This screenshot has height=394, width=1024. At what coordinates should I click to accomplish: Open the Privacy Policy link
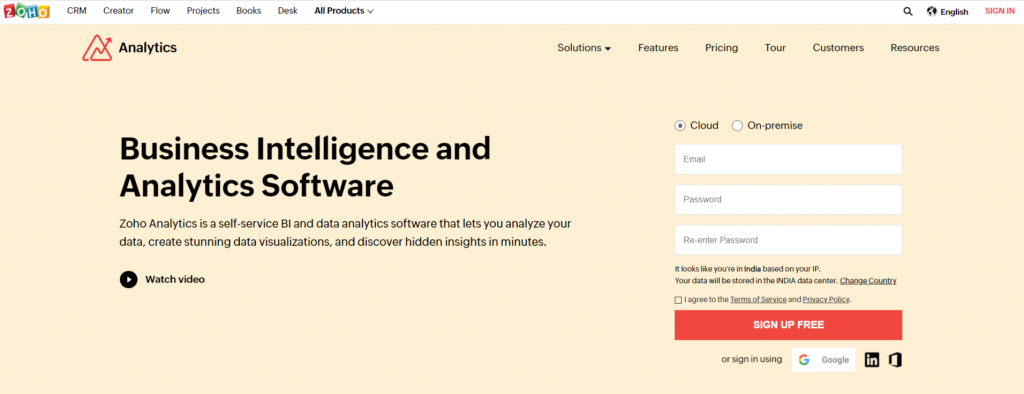826,299
